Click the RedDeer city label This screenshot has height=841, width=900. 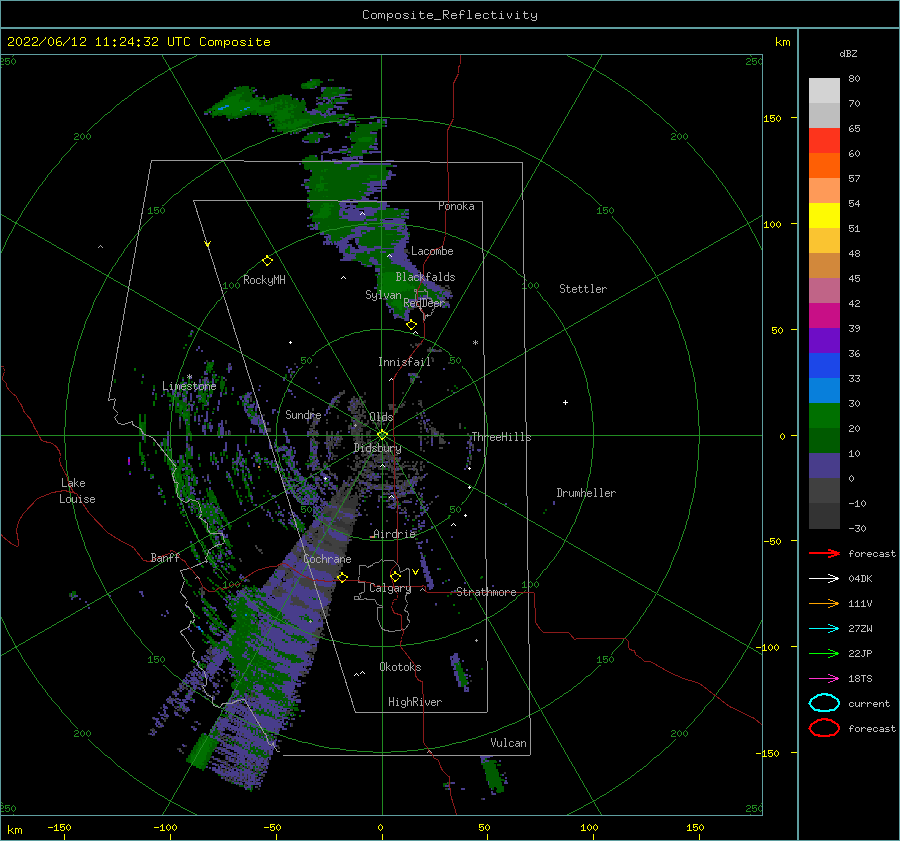tap(424, 303)
